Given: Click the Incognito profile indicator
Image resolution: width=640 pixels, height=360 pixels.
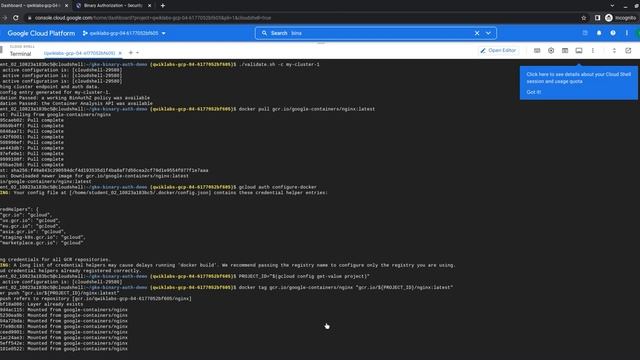Looking at the screenshot, I should tap(620, 18).
